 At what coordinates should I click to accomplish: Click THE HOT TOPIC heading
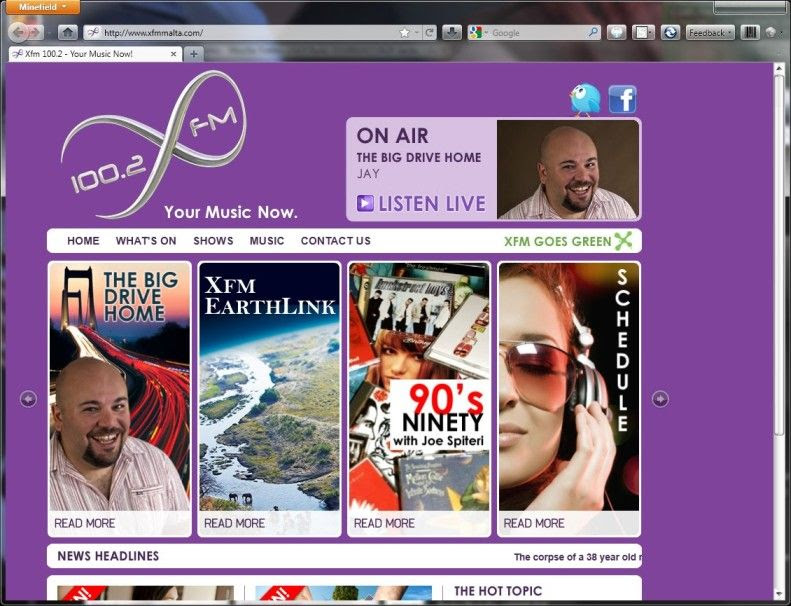(498, 591)
